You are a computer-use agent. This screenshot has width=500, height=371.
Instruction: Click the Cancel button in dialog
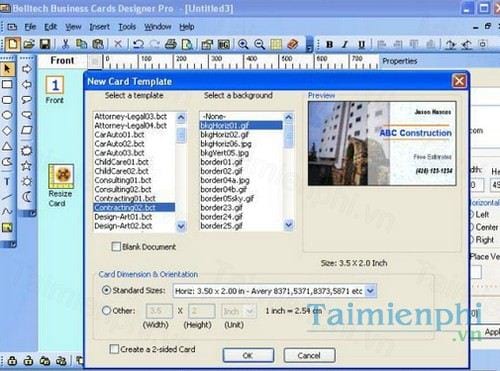(x=309, y=355)
